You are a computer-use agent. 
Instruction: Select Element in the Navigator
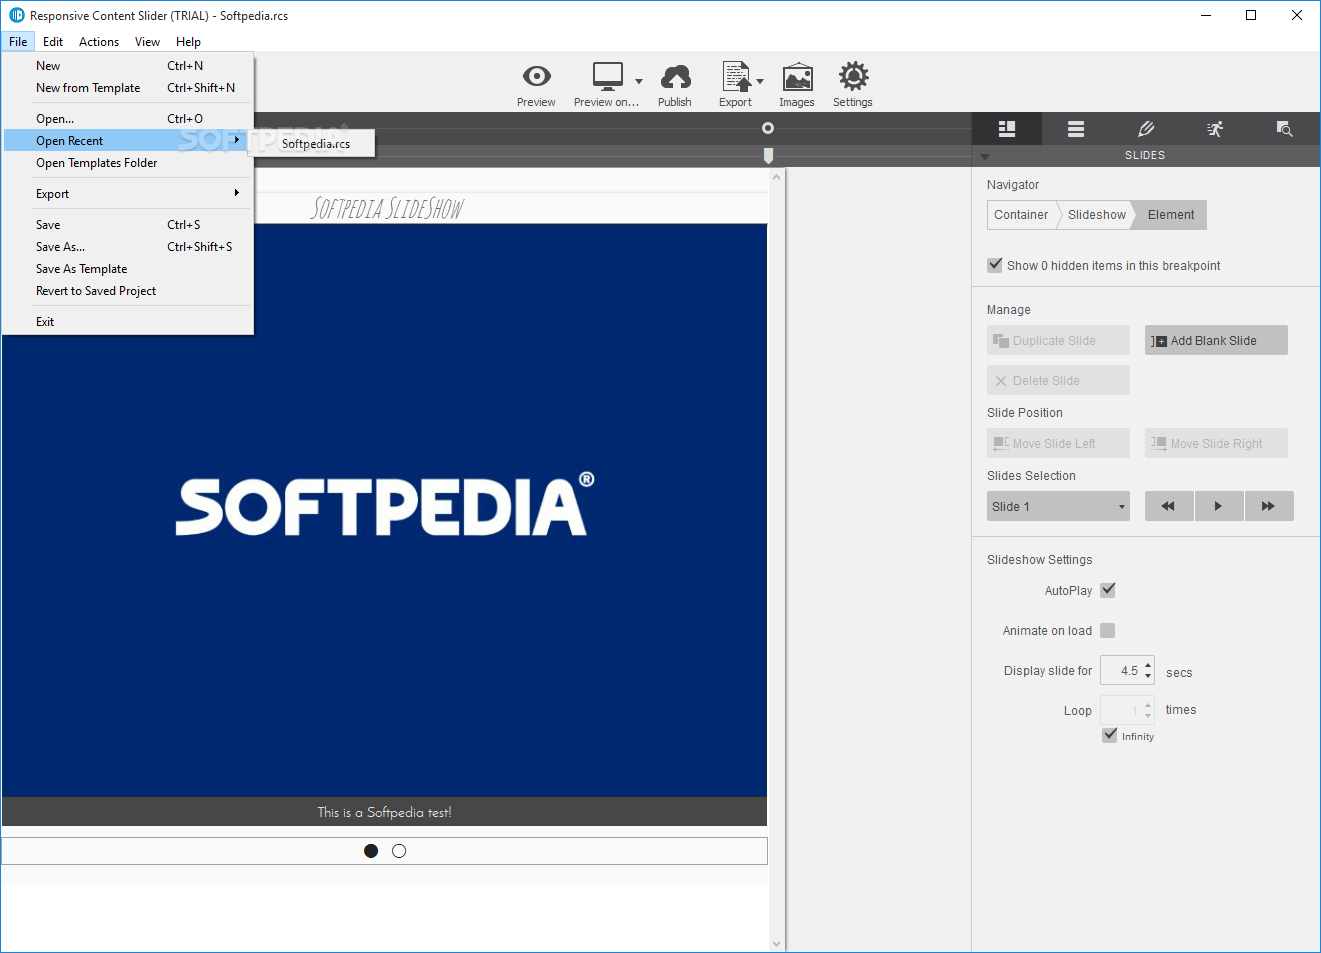coord(1171,215)
